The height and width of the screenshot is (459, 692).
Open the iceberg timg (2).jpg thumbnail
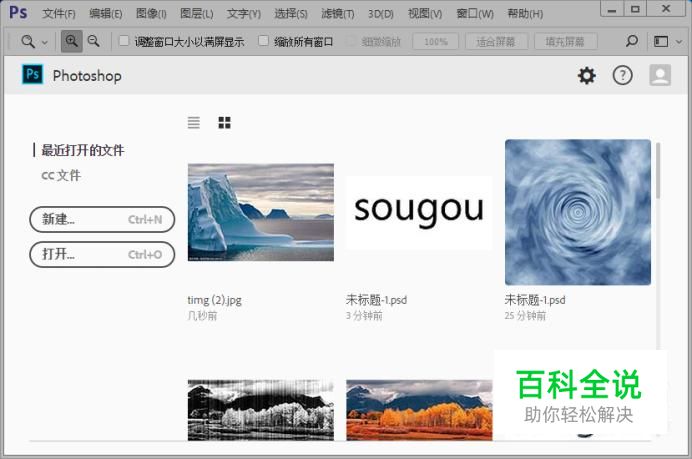261,212
